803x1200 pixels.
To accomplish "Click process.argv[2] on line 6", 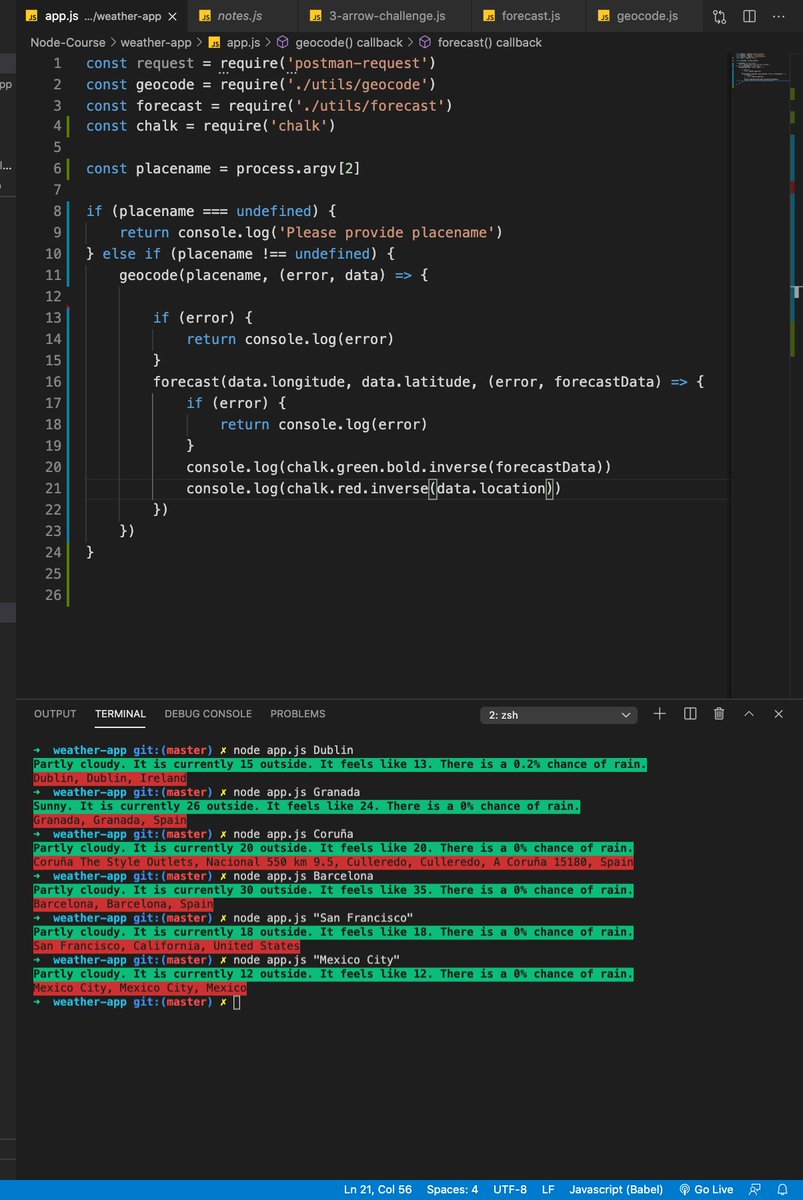I will (298, 168).
